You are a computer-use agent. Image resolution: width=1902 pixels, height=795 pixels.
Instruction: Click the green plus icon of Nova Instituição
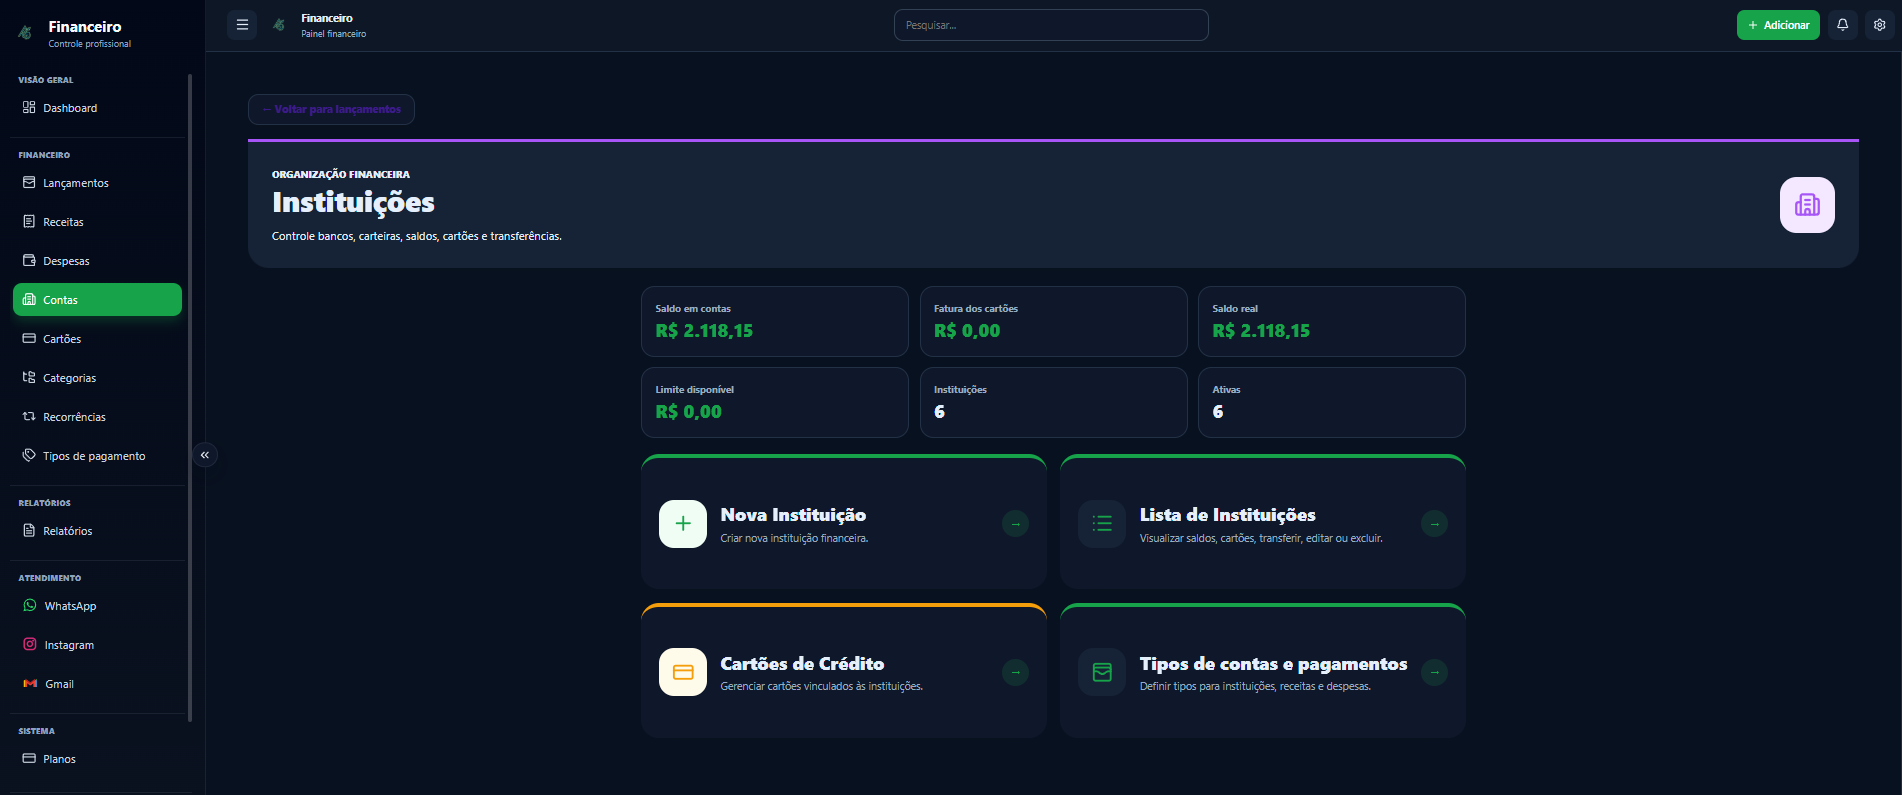pyautogui.click(x=683, y=524)
